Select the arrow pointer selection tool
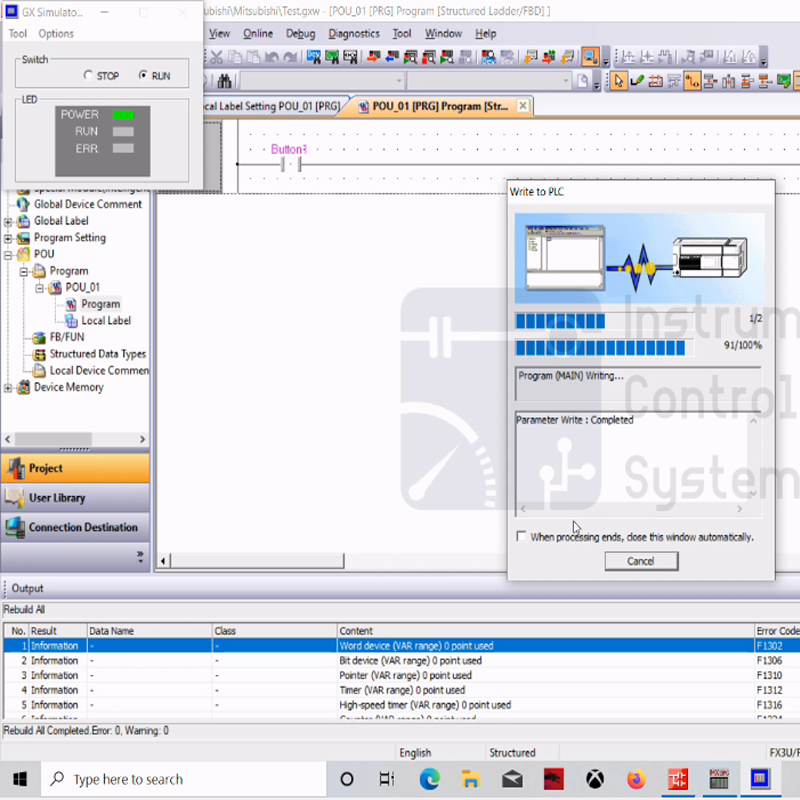800x800 pixels. [620, 81]
